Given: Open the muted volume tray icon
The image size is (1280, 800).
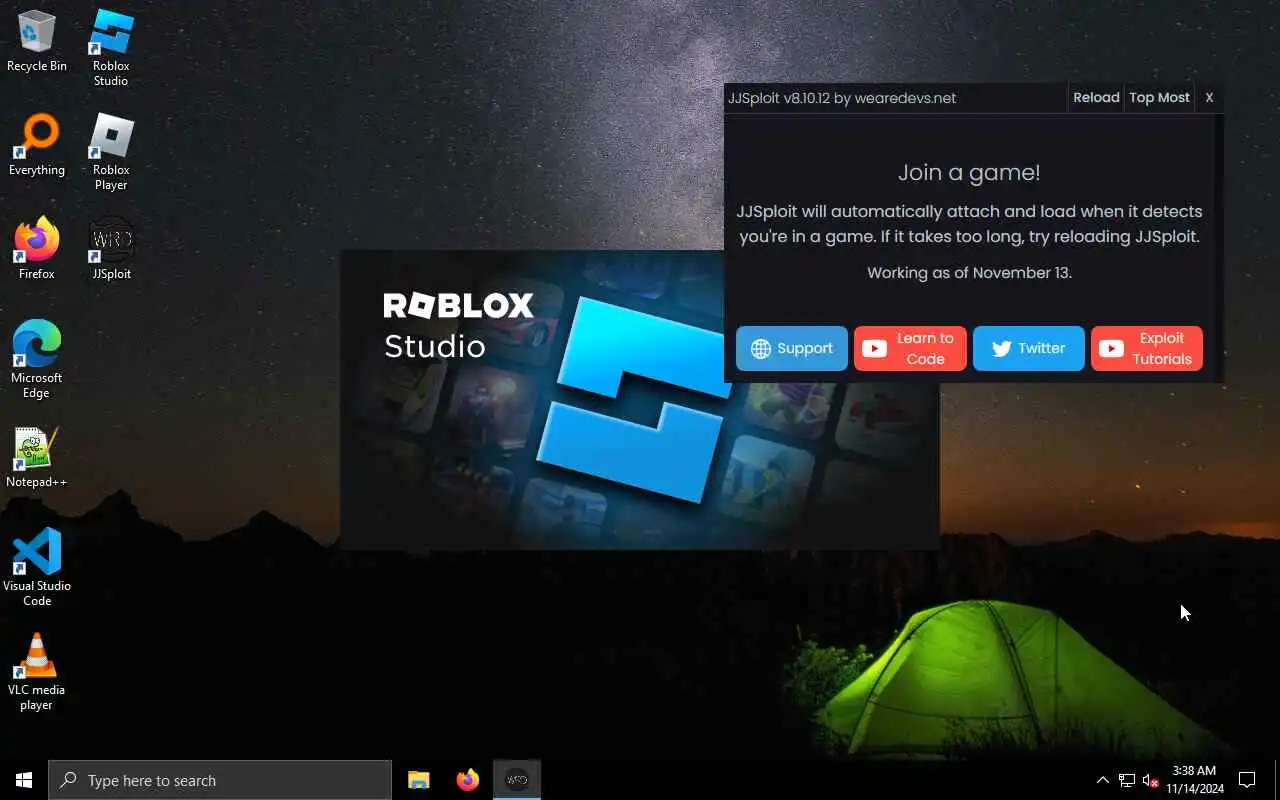Looking at the screenshot, I should (1150, 780).
